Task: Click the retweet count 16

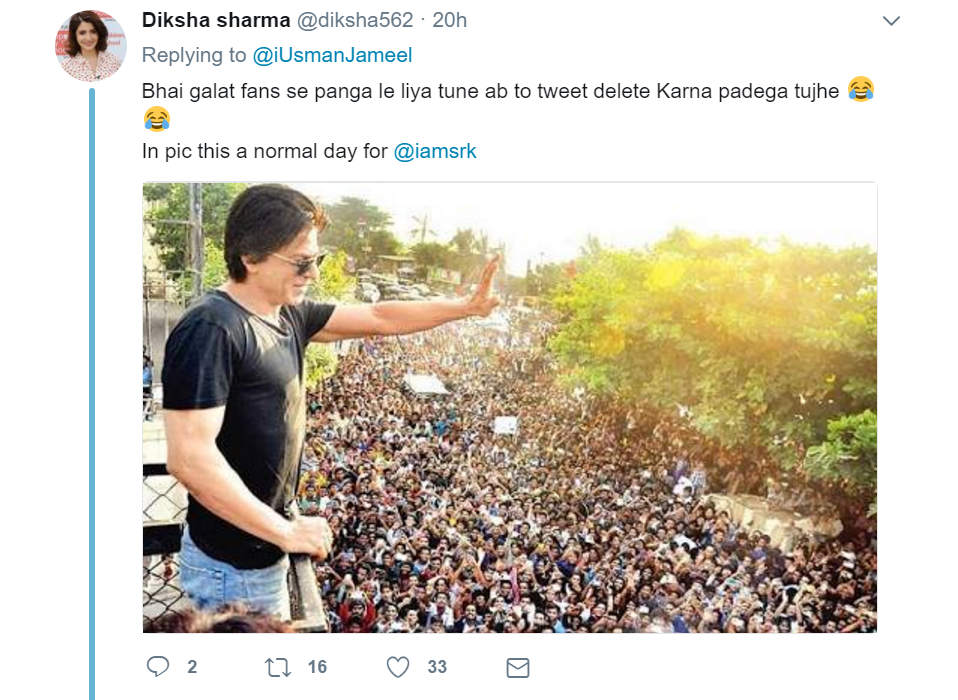Action: (x=317, y=666)
